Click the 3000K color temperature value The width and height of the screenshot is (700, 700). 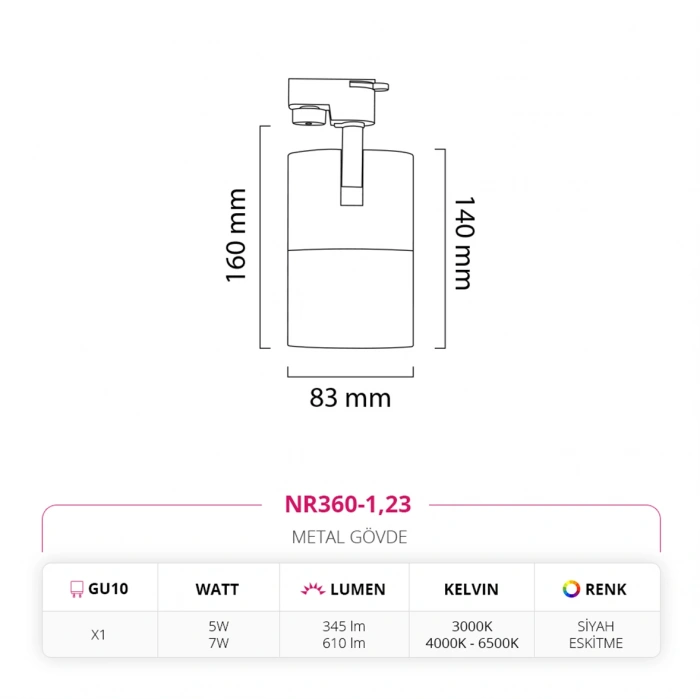[x=471, y=627]
